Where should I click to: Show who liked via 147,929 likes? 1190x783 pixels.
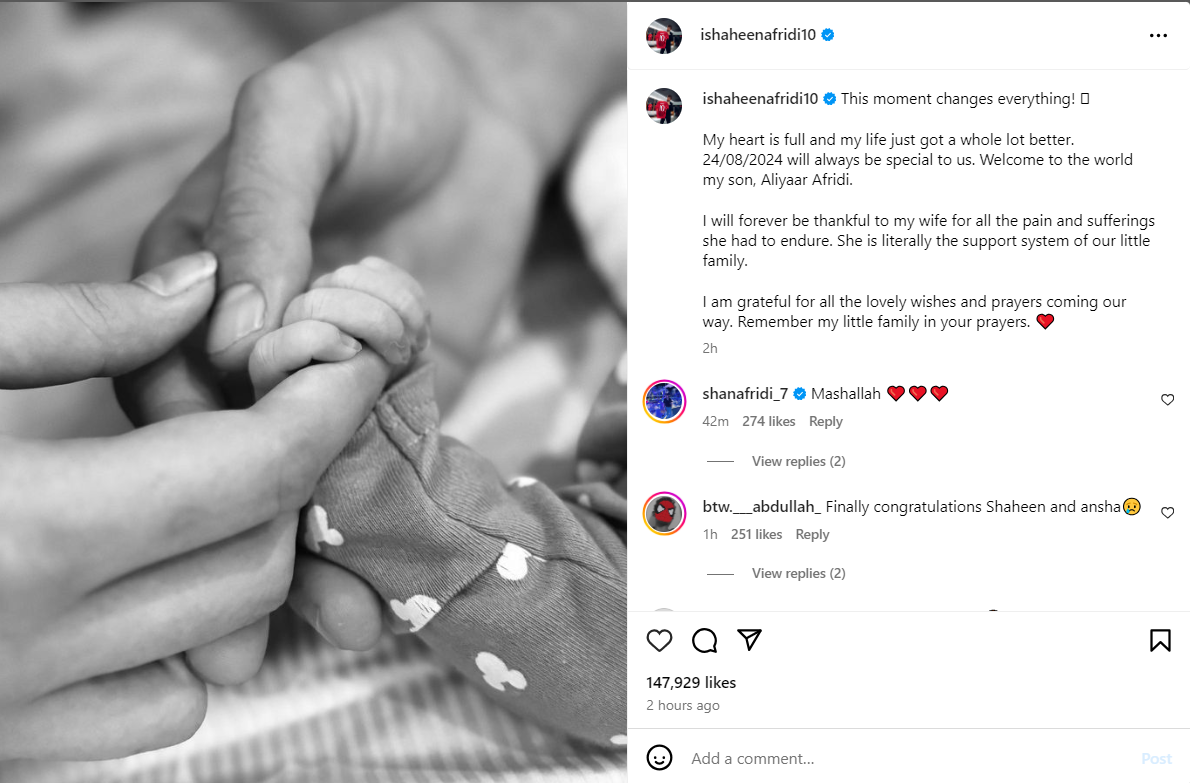tap(691, 683)
